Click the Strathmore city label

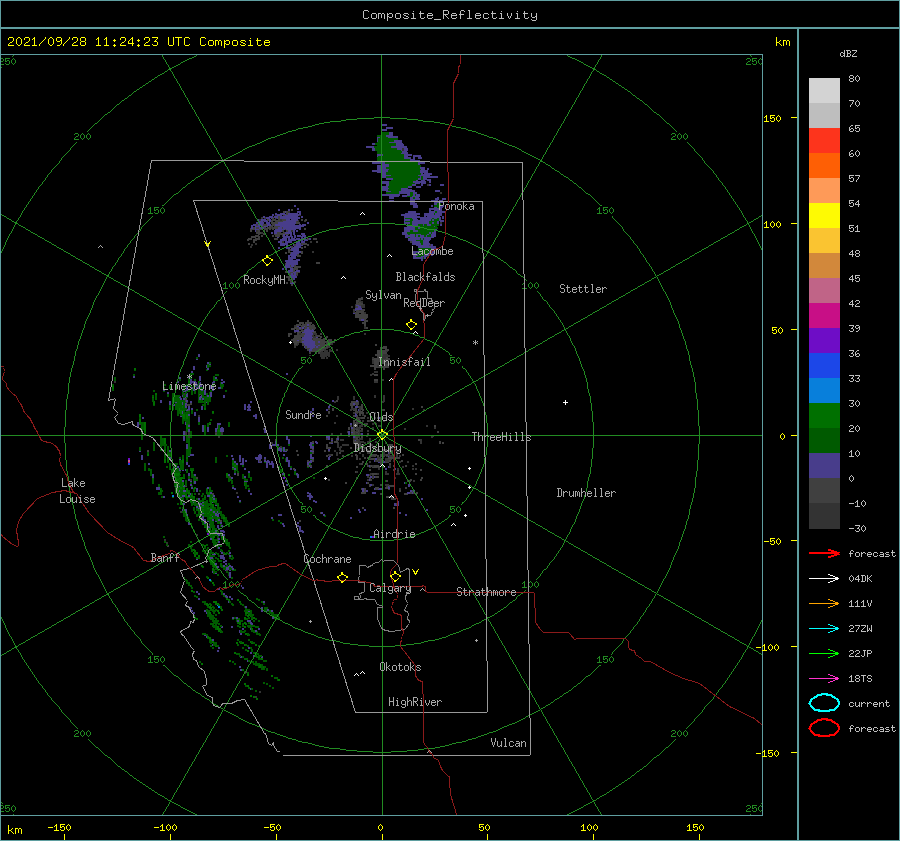click(486, 592)
